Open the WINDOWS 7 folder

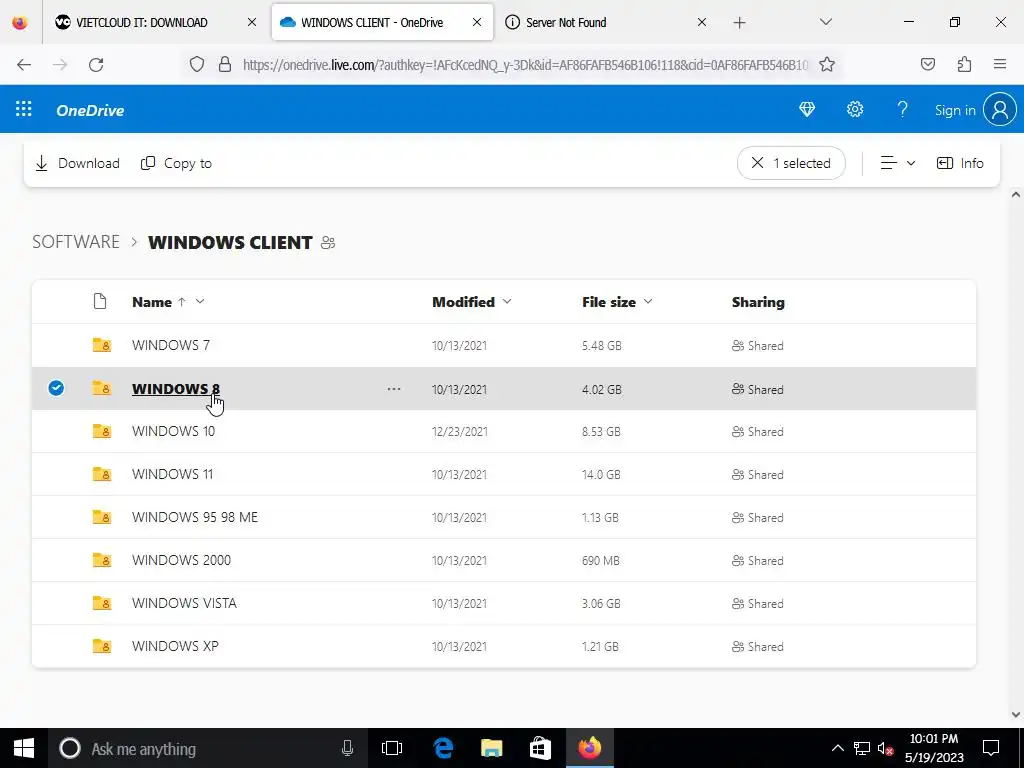point(170,345)
